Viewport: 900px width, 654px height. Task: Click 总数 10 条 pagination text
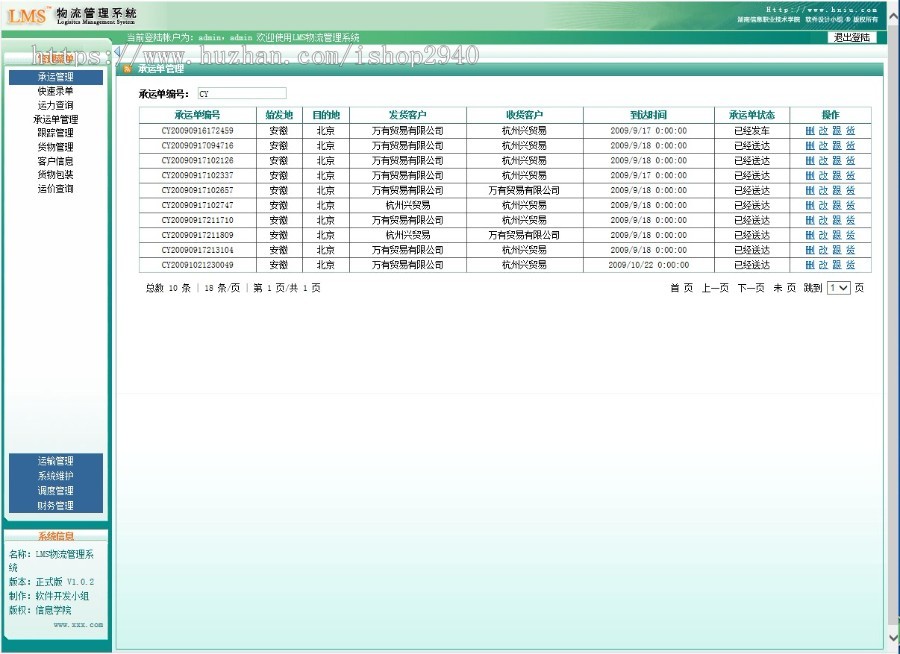[x=168, y=288]
